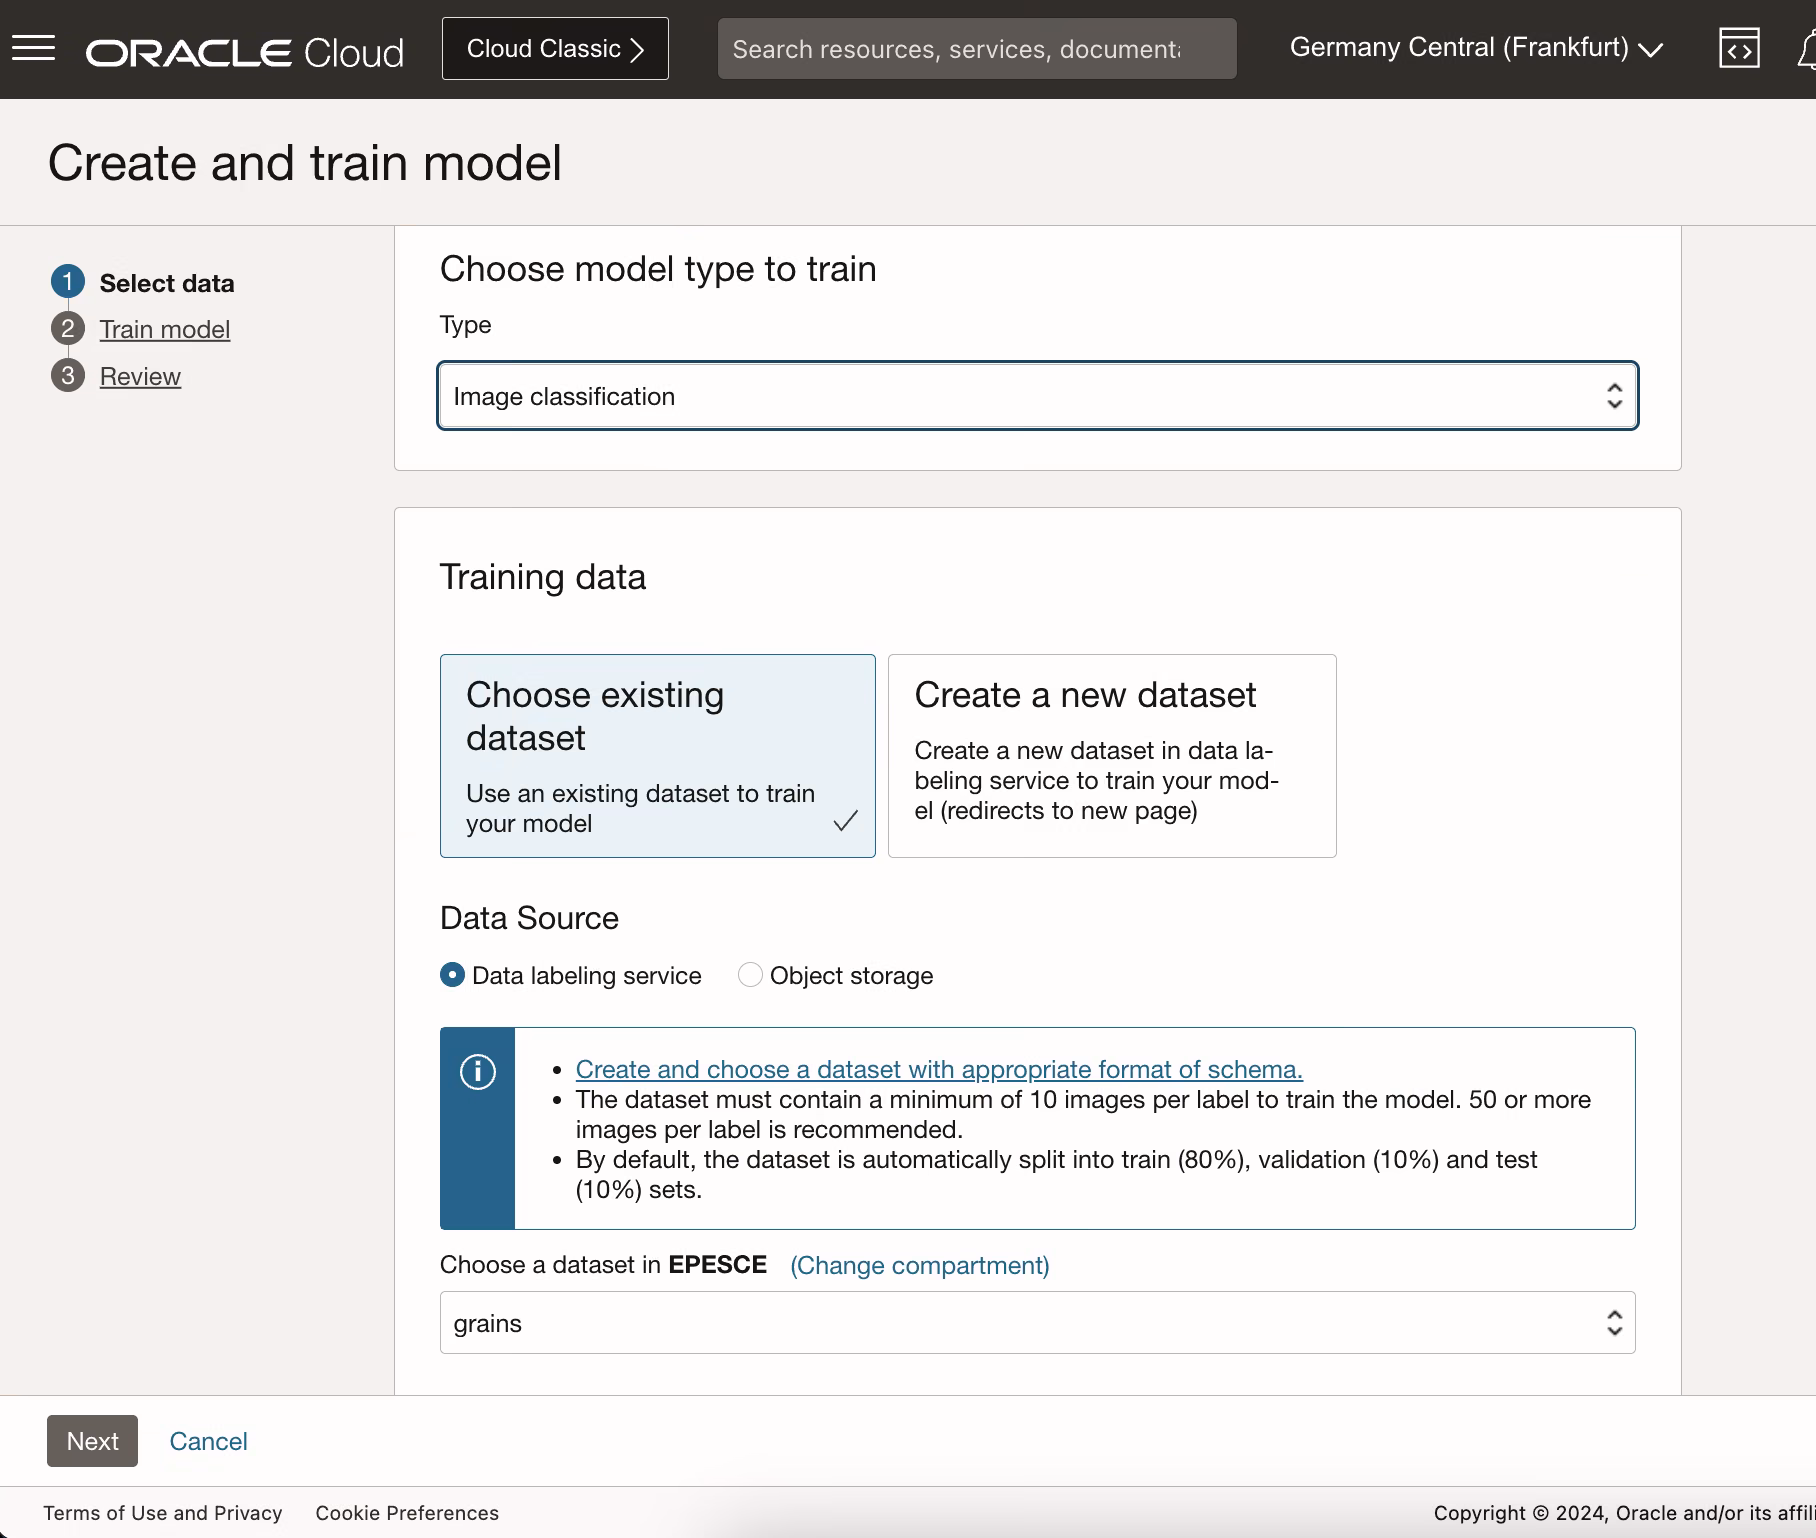Click the Data Source heading
1816x1538 pixels.
(x=529, y=918)
